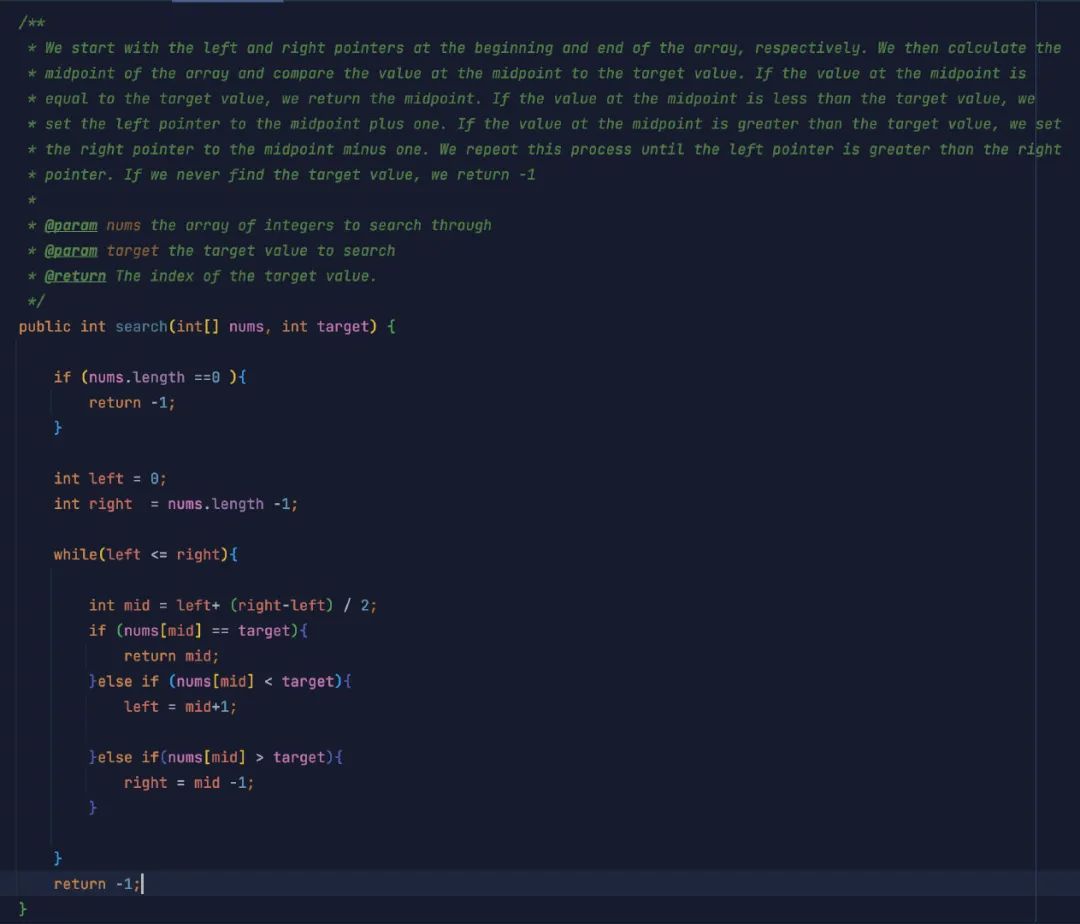Click final 'return -1;' on the highlighted line
The height and width of the screenshot is (924, 1080).
[97, 884]
